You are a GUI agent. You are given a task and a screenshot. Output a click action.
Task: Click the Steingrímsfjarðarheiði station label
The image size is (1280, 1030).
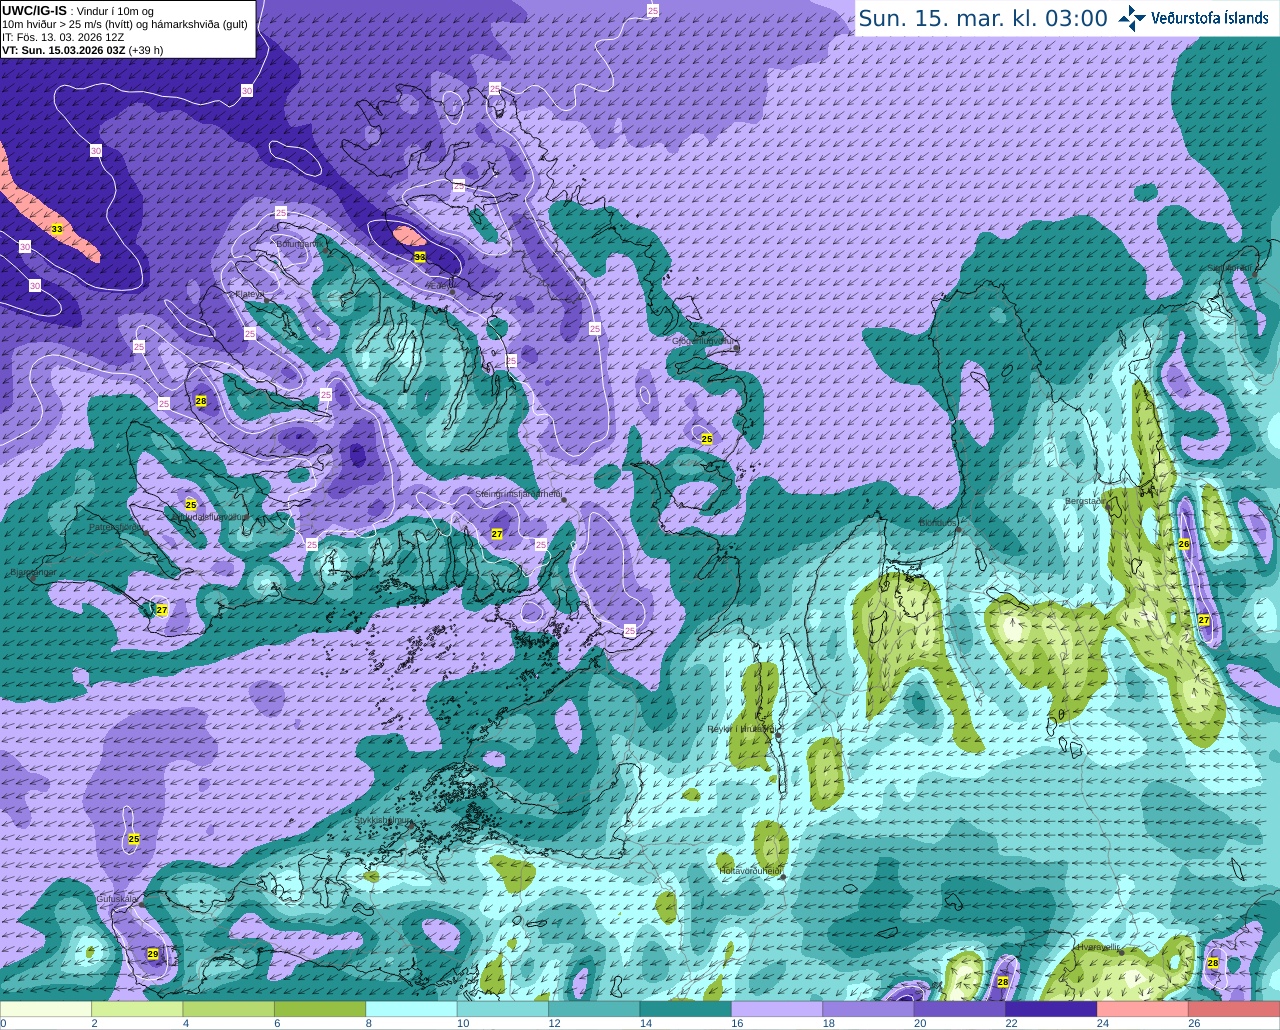tap(517, 494)
